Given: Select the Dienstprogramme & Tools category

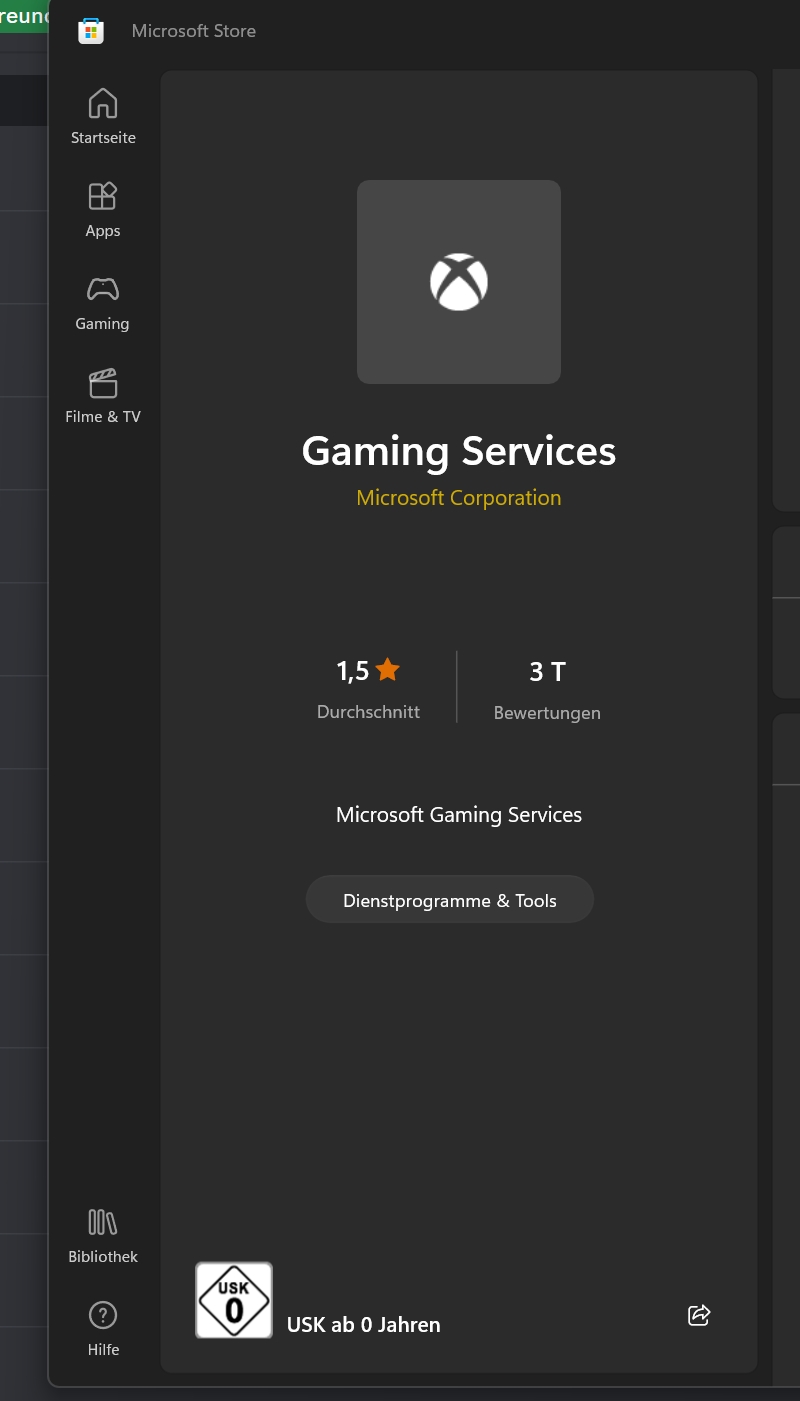Looking at the screenshot, I should (x=450, y=900).
